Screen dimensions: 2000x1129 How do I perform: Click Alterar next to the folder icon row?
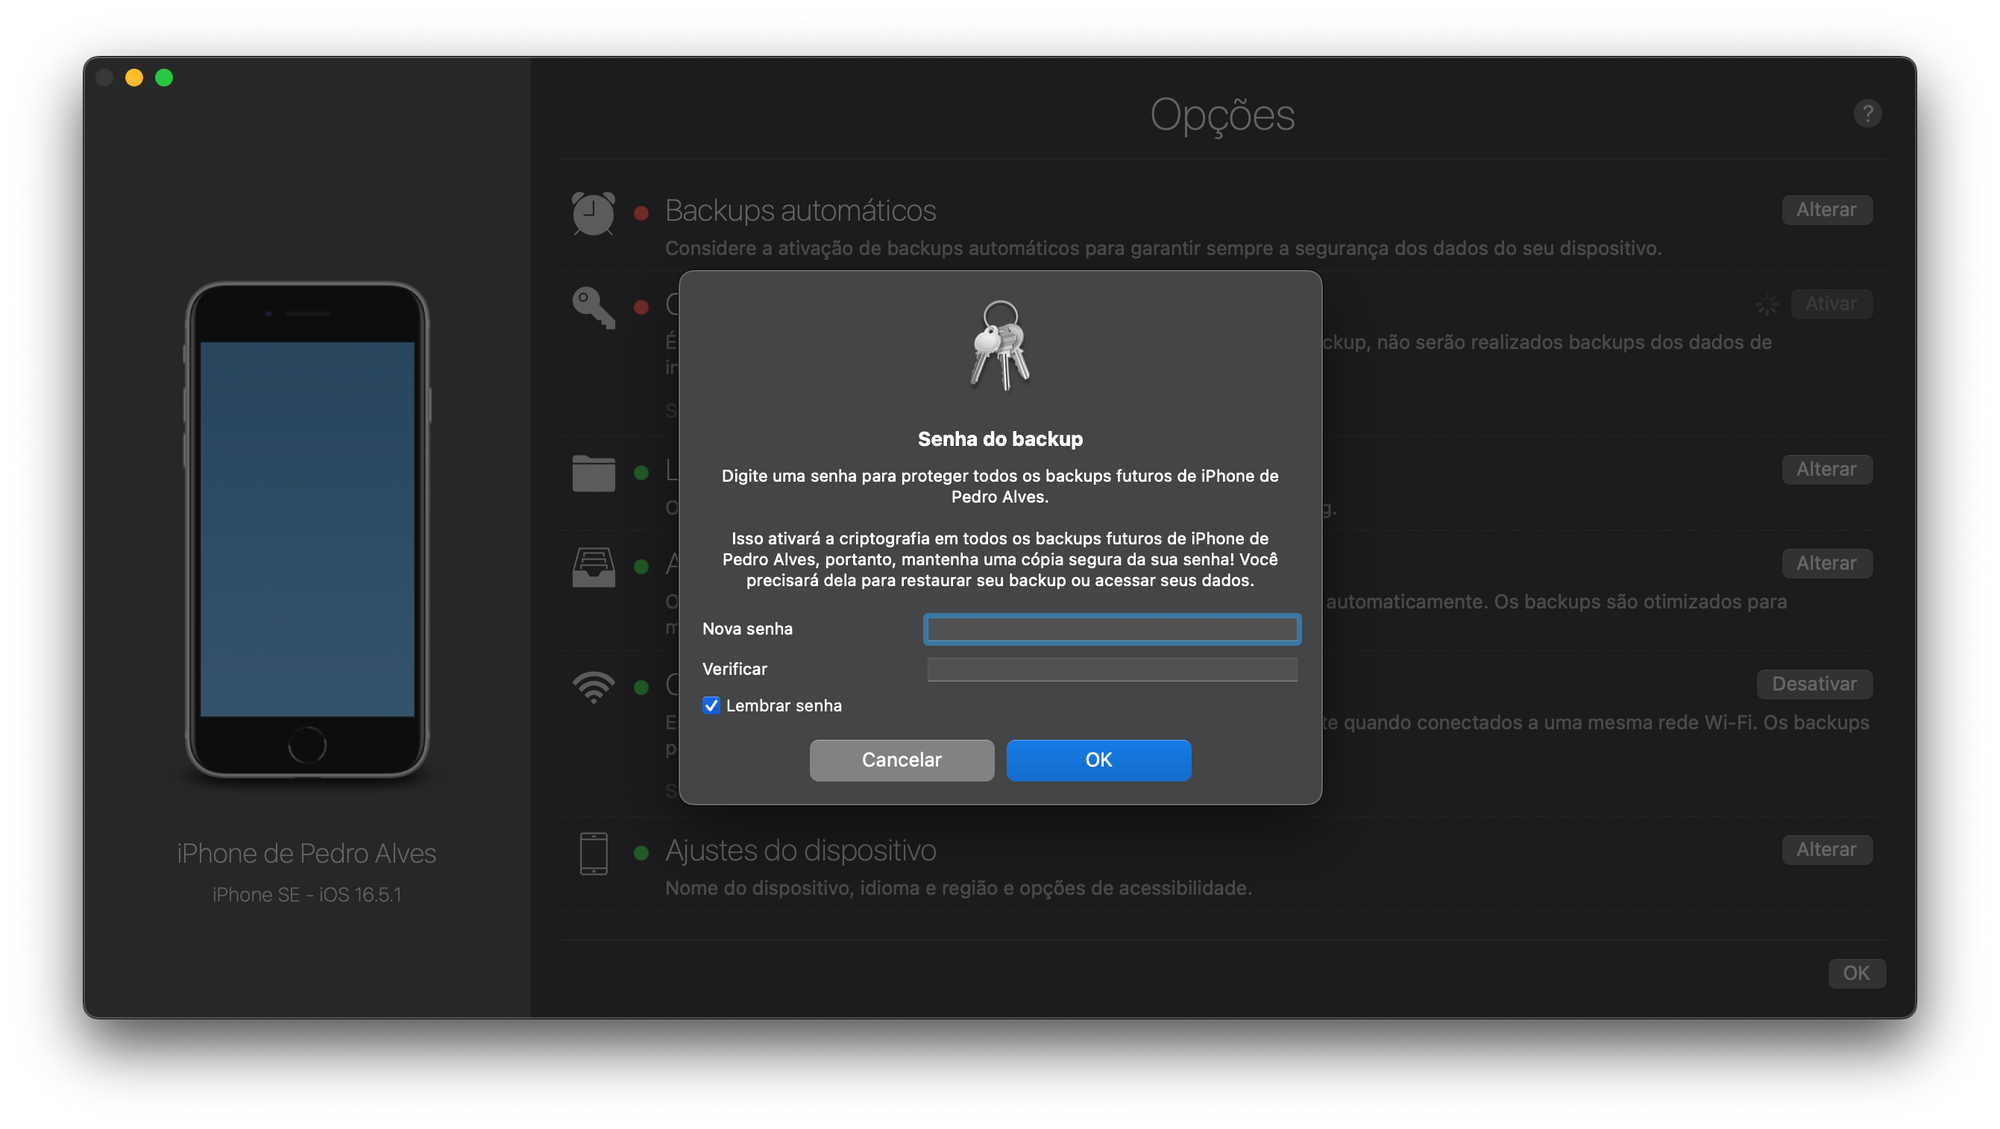point(1826,469)
